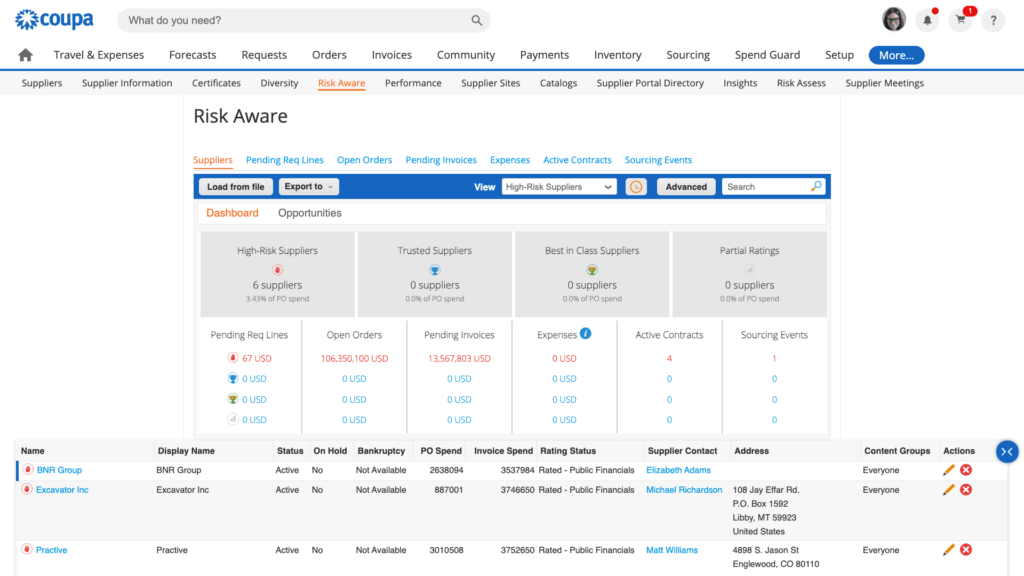This screenshot has height=576, width=1024.
Task: Click the Advanced button
Action: [686, 187]
